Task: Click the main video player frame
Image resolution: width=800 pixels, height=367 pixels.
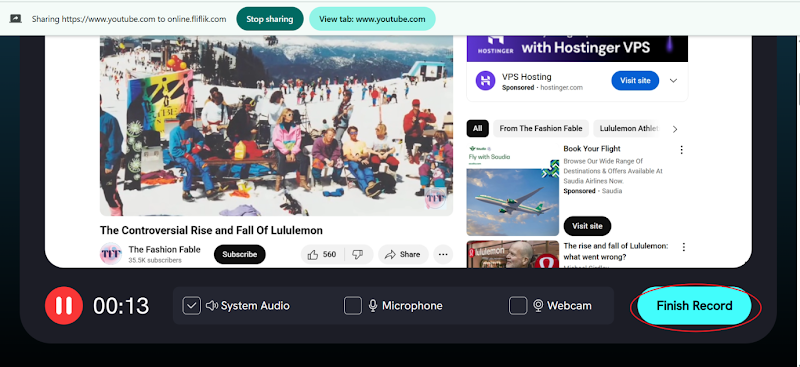Action: 276,126
